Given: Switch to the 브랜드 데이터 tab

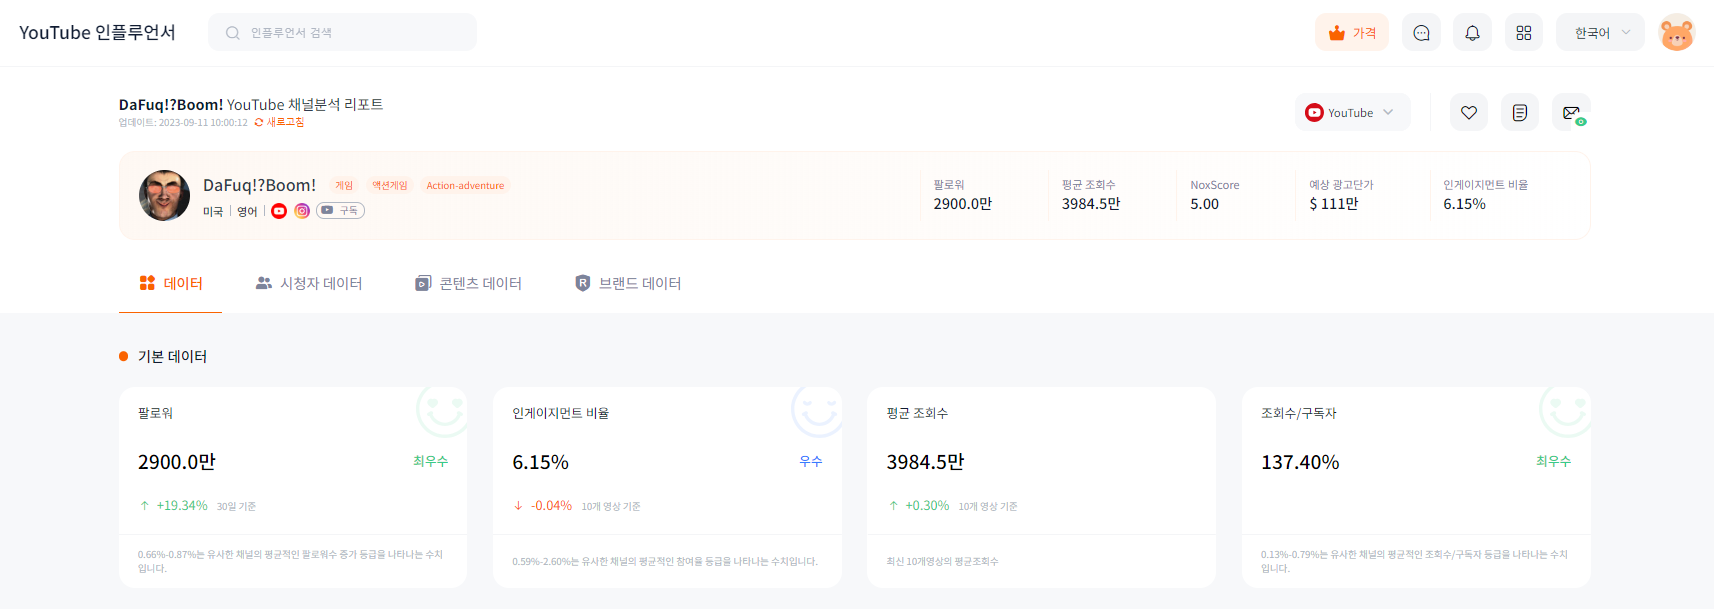Looking at the screenshot, I should point(628,283).
